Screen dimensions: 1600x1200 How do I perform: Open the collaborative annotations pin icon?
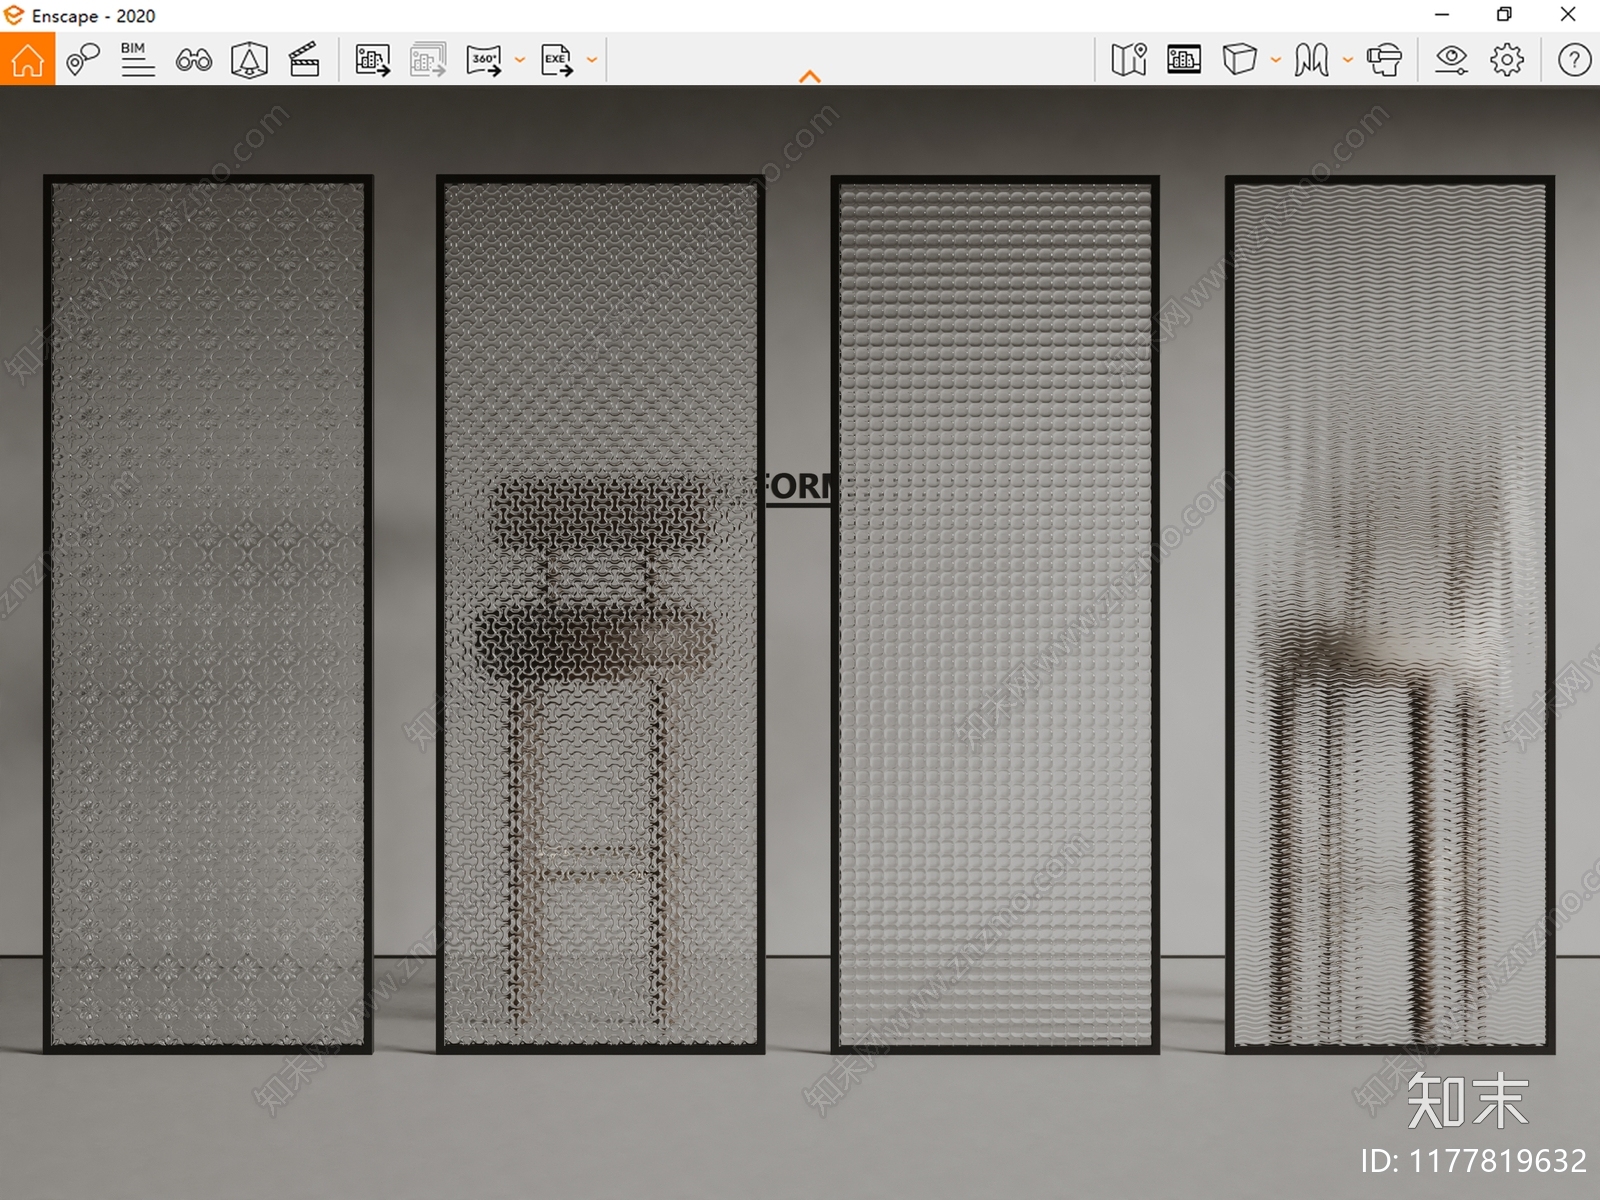coord(83,60)
